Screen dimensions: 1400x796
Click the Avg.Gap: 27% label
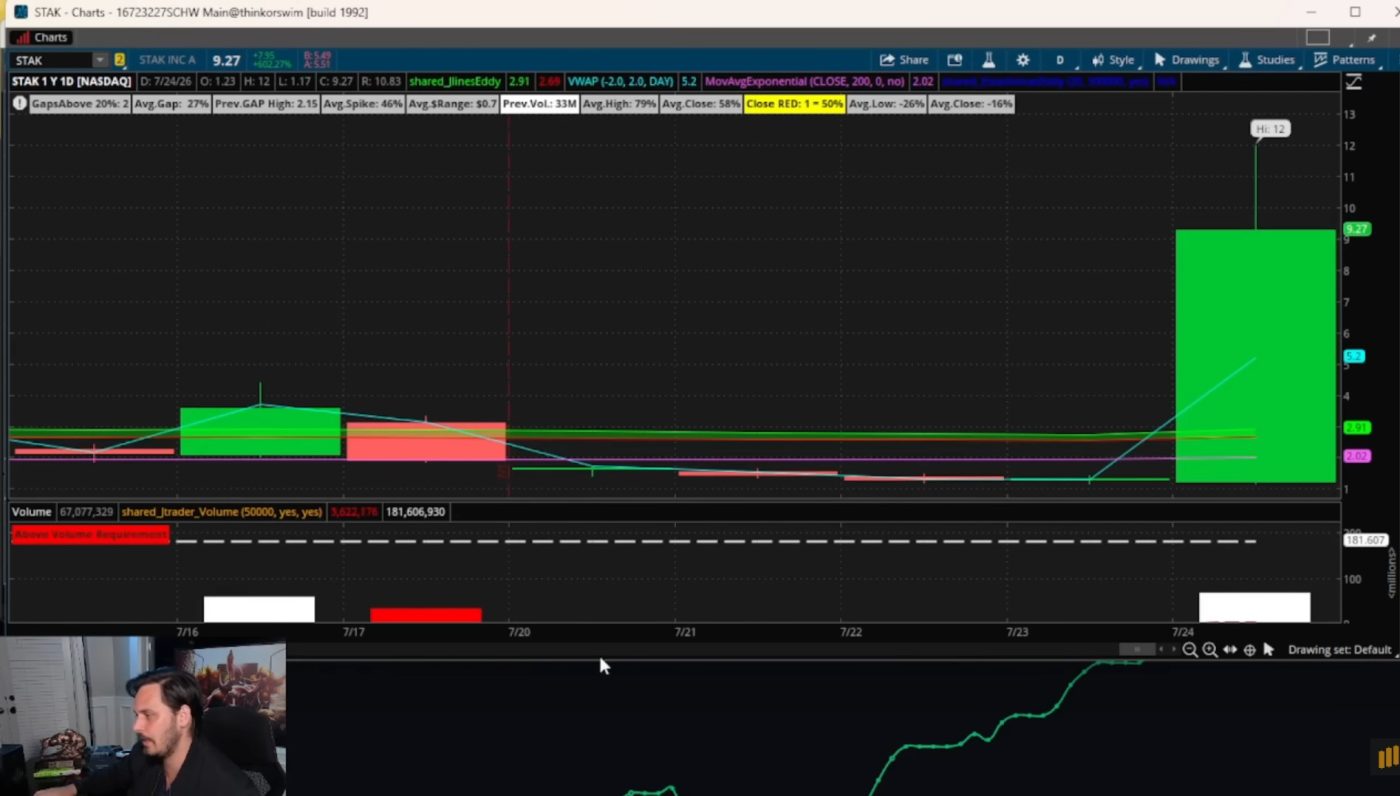[x=171, y=103]
